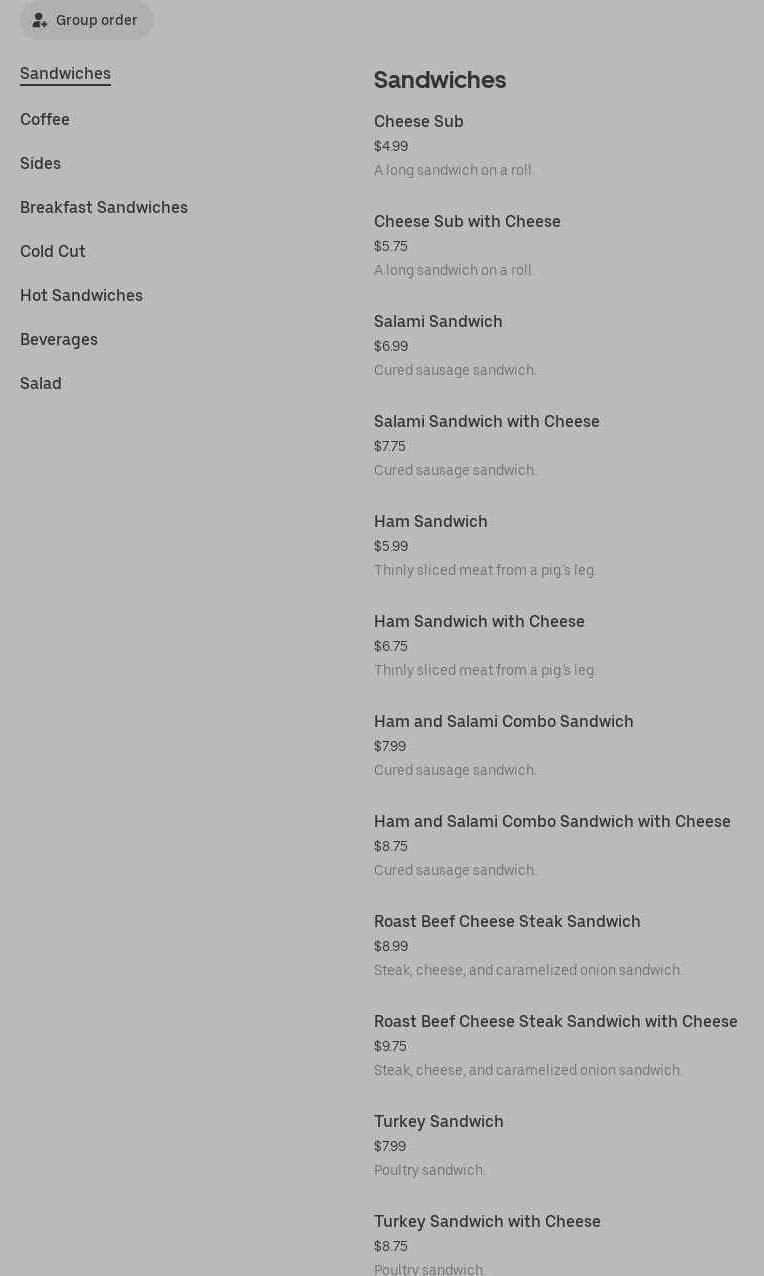
Task: Open Salami Sandwich with Cheese
Action: (x=487, y=422)
